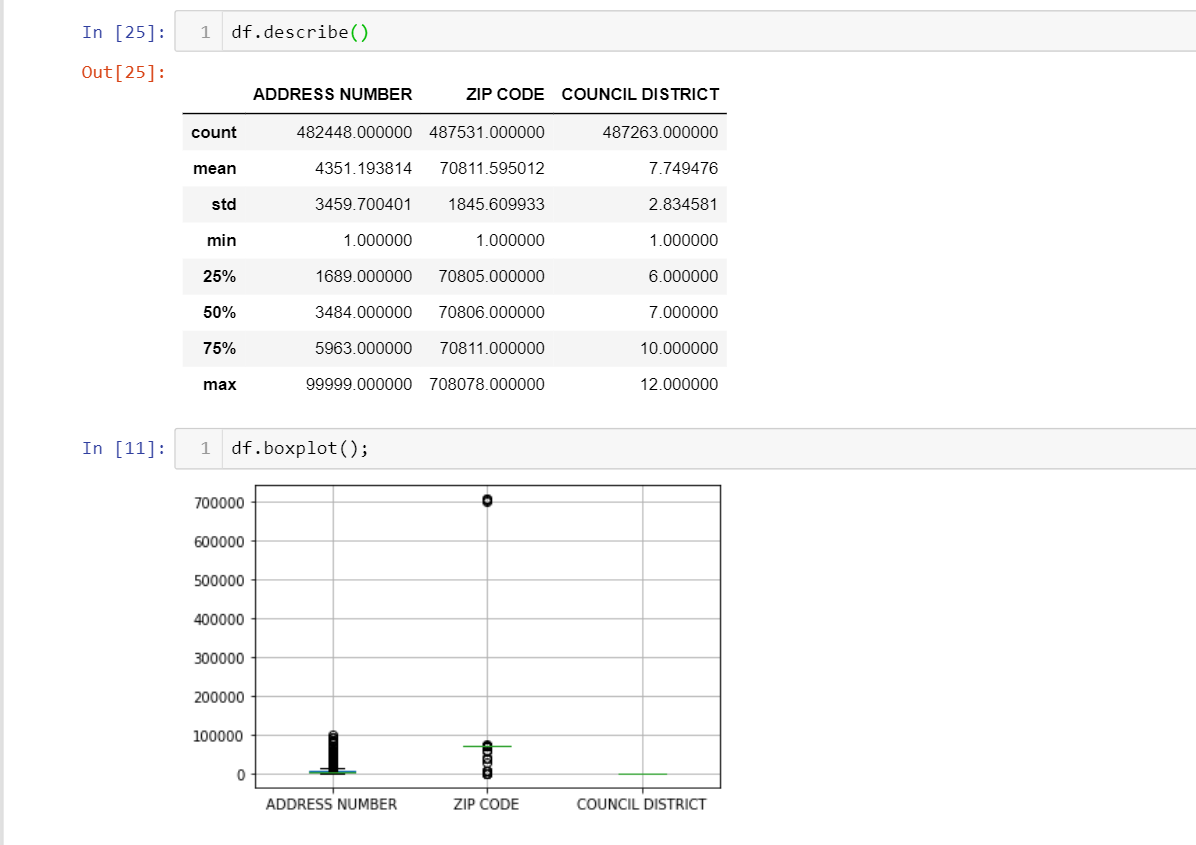
Task: Click the ADDRESS NUMBER column header
Action: coord(333,94)
